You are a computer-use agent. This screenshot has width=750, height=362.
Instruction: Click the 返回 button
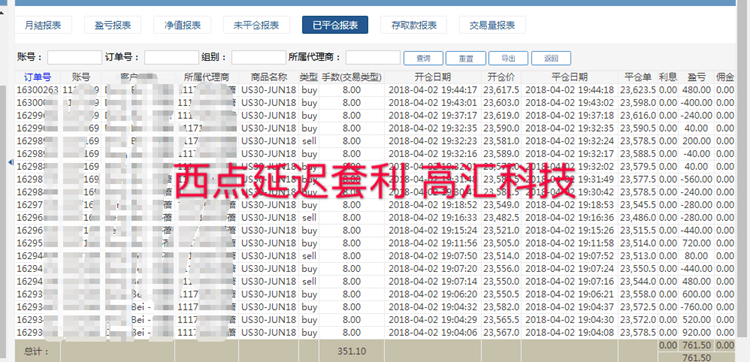coord(551,58)
